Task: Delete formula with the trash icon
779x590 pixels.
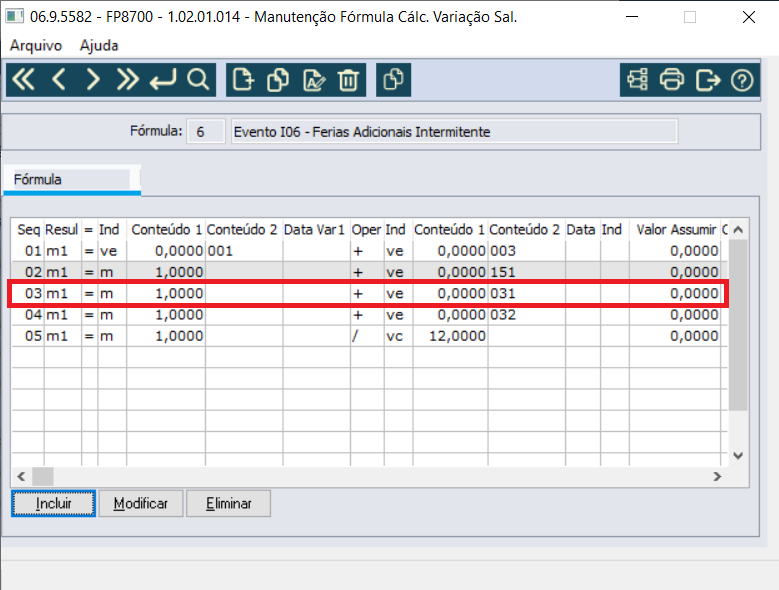Action: point(348,79)
